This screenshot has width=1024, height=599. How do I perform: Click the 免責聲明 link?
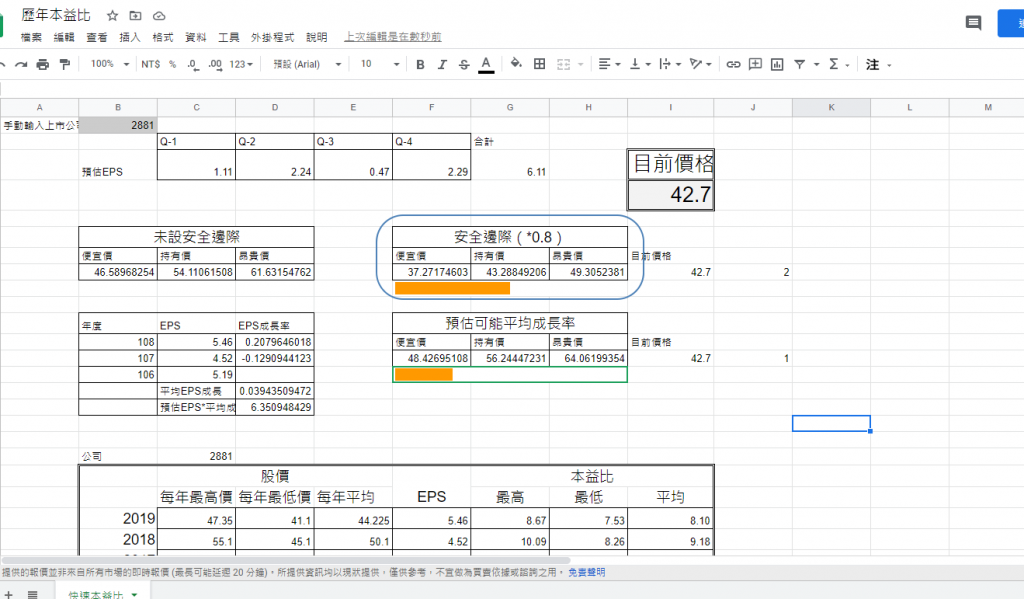click(586, 573)
